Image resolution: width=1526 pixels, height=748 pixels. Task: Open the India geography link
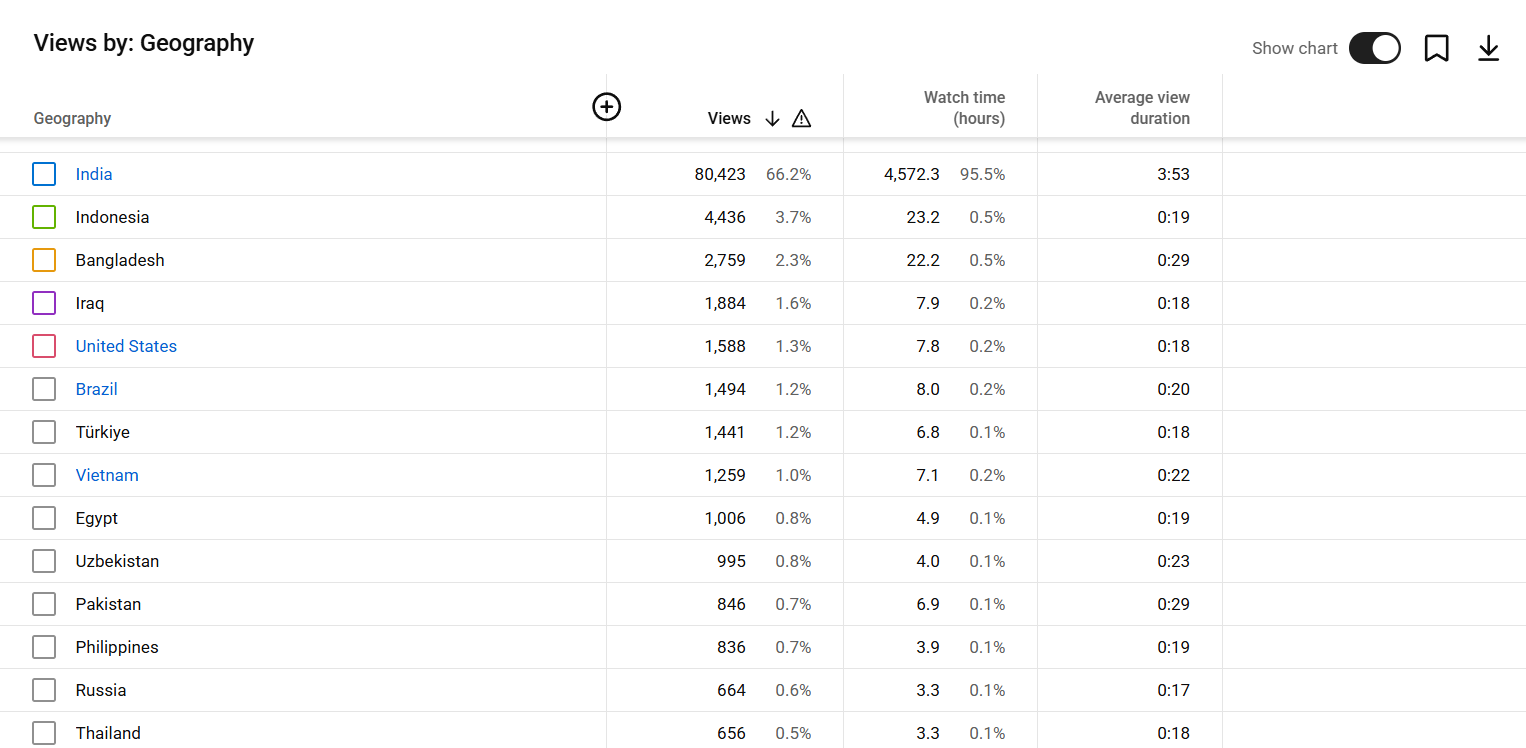[94, 174]
